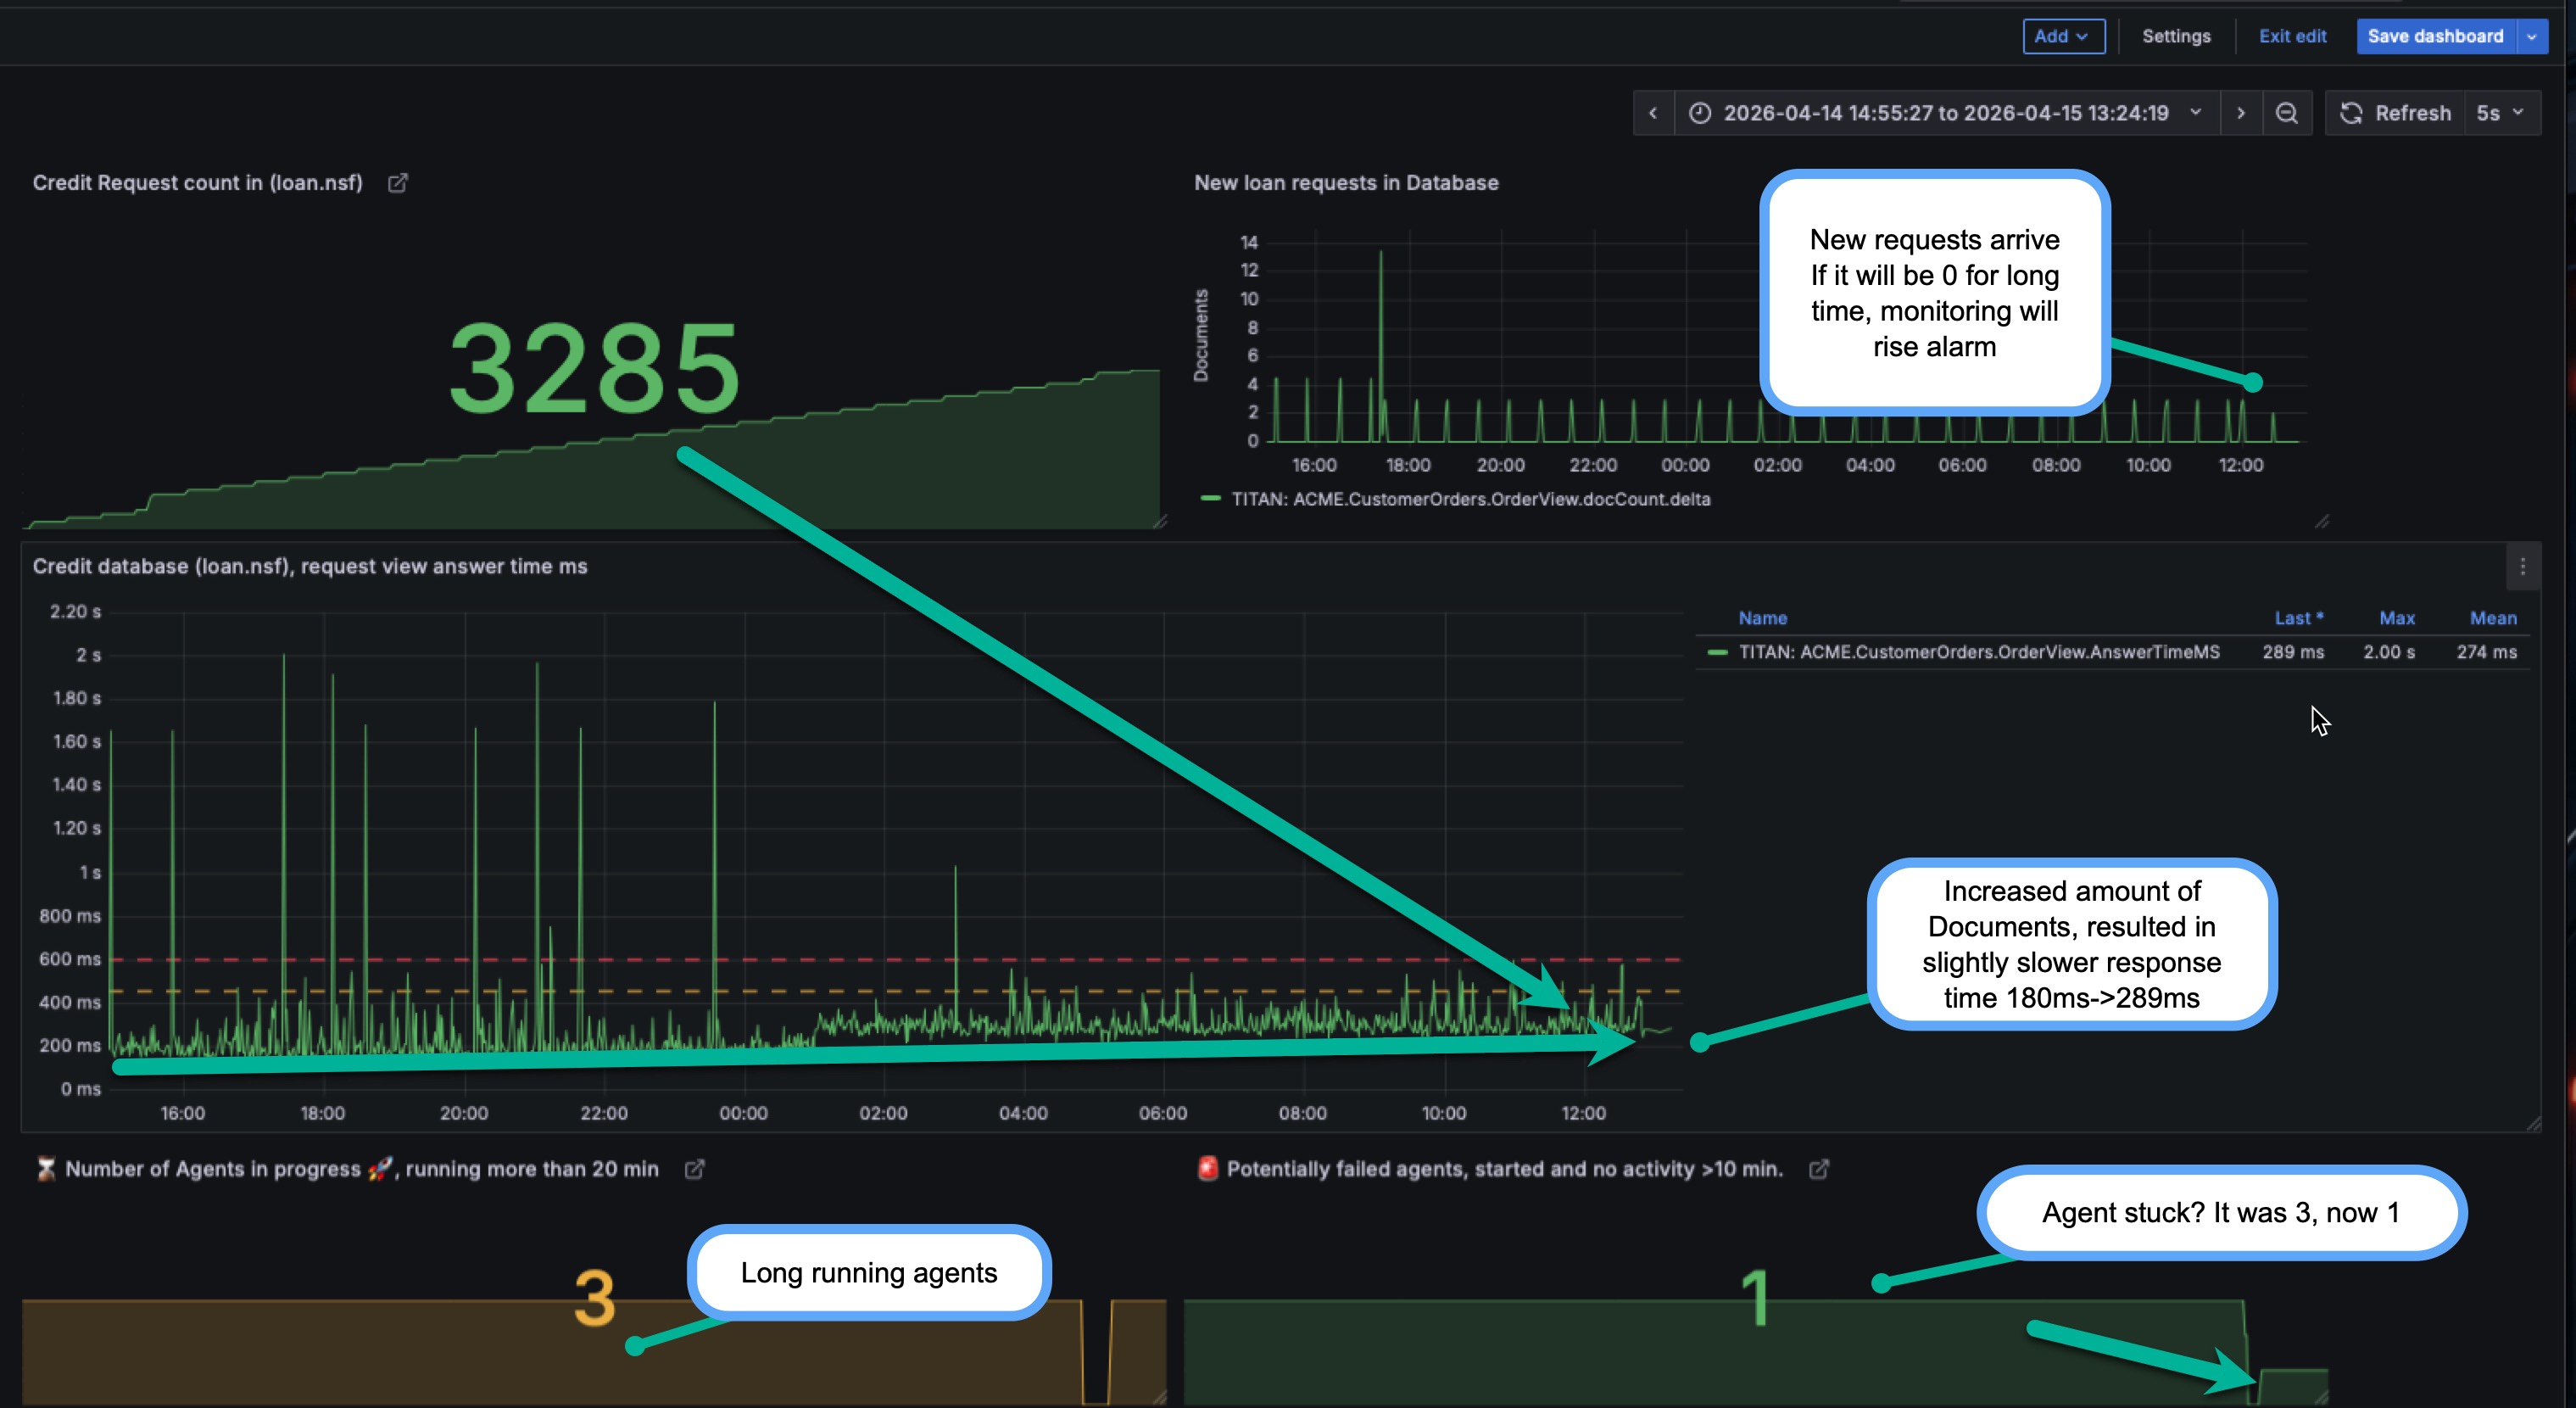Open dashboard Settings
Screen dimensions: 2576x1408
tap(2176, 36)
